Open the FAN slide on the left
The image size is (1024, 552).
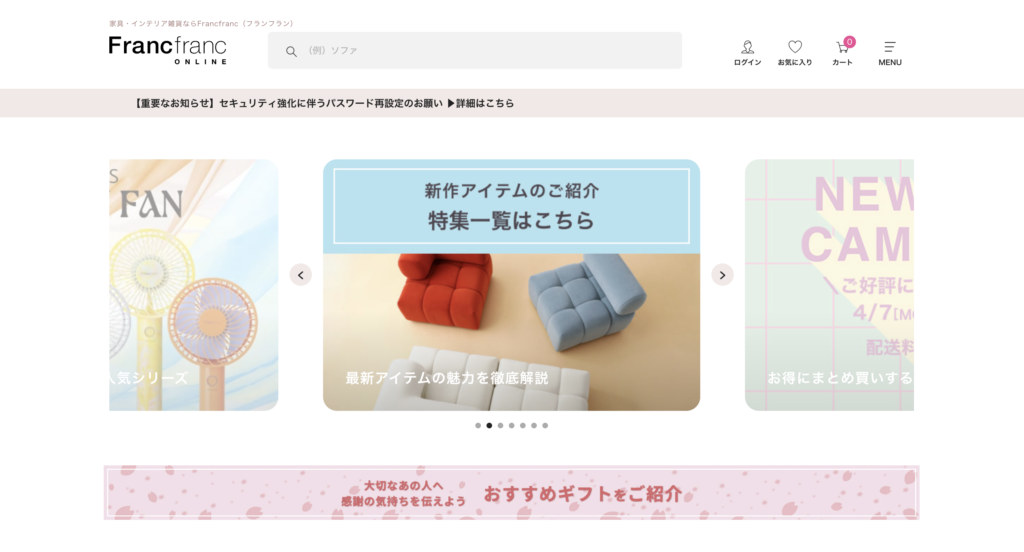[193, 285]
